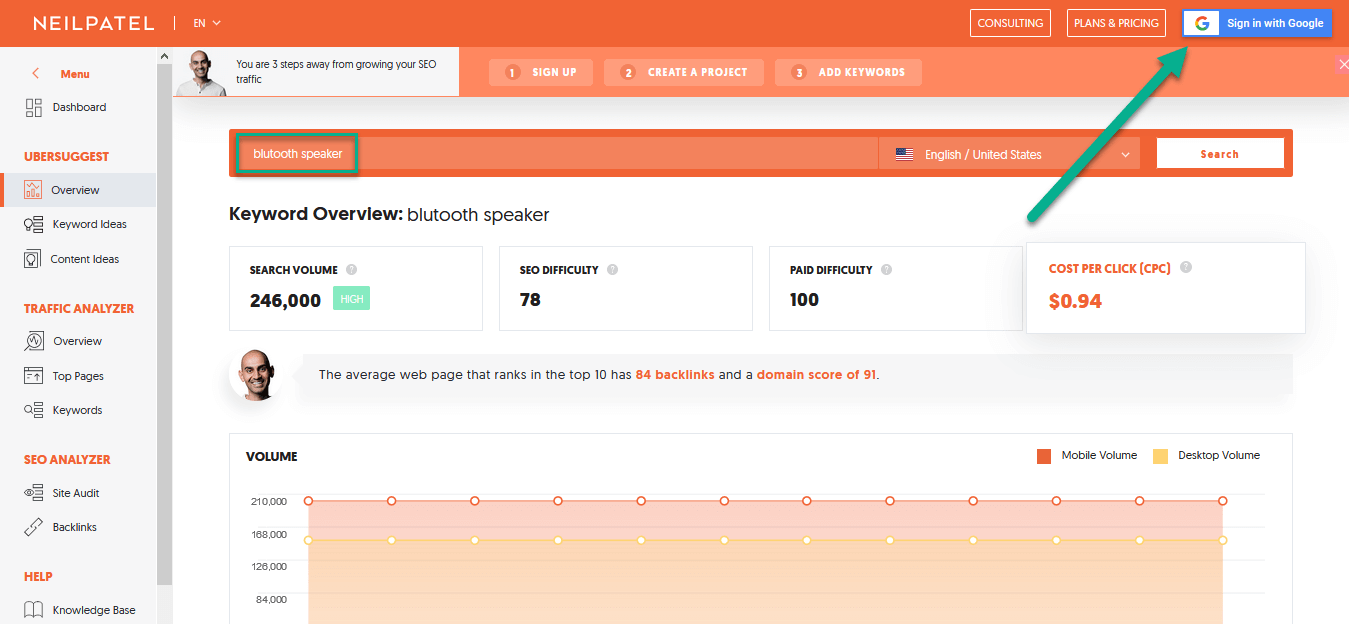Toggle Desktop Volume legend swatch
Viewport: 1349px width, 624px height.
1160,456
